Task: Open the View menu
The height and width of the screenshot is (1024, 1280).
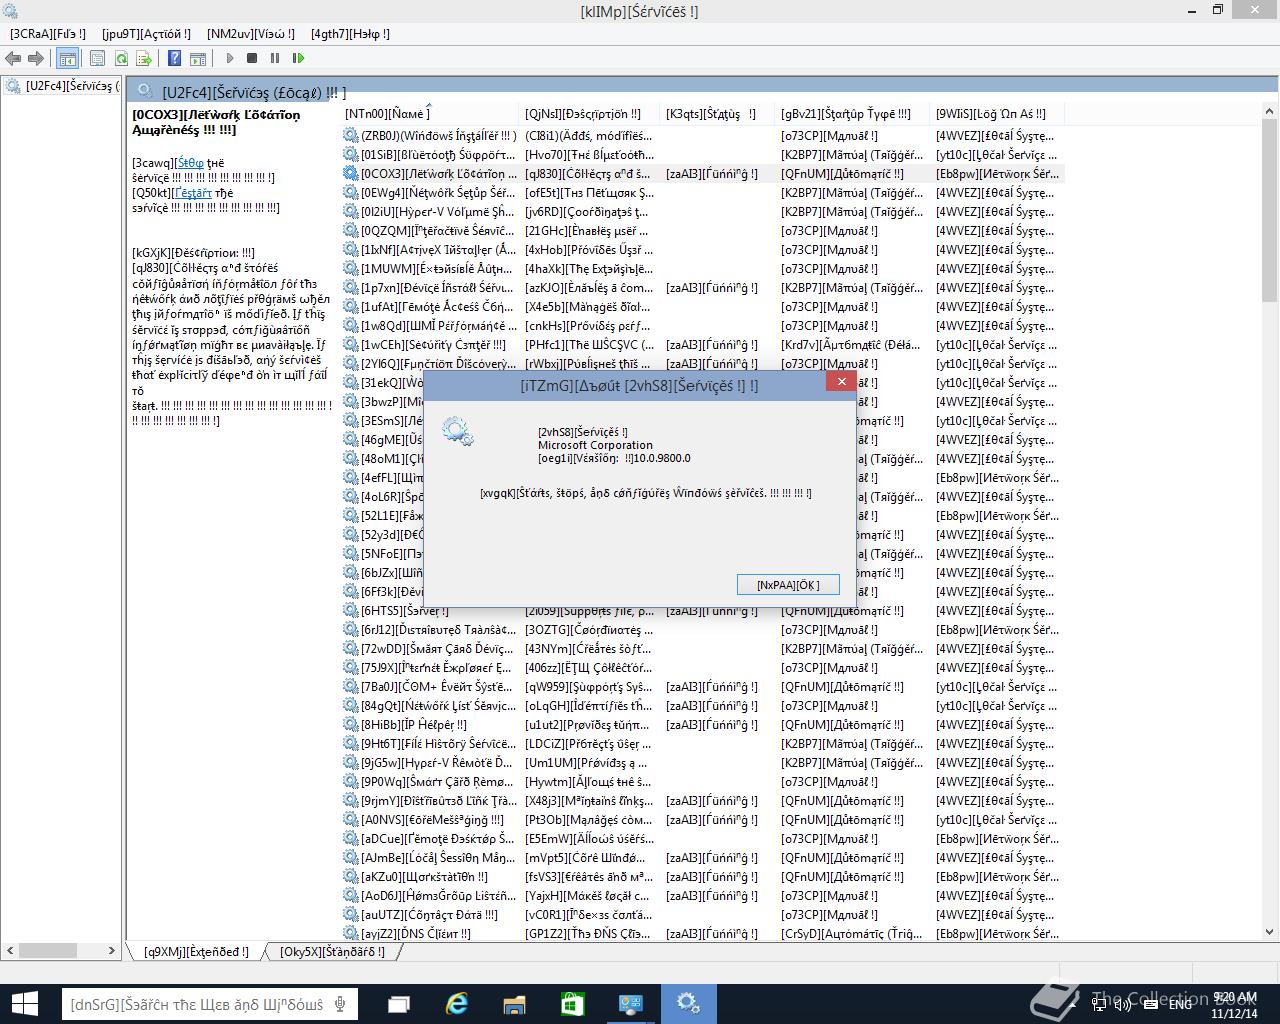Action: coord(251,33)
